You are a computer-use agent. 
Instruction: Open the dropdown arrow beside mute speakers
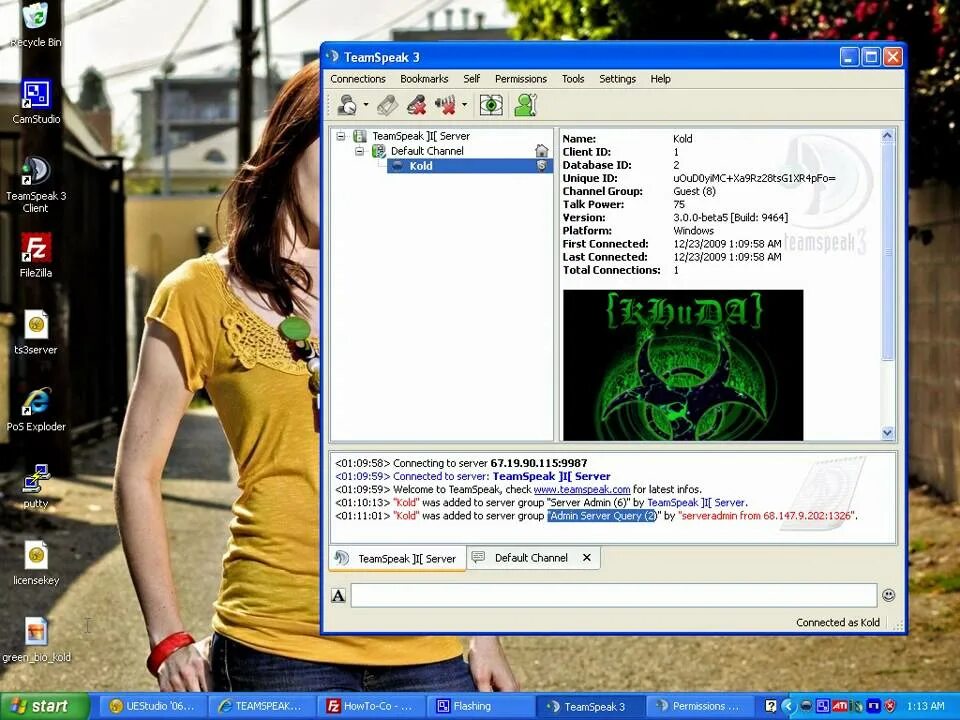click(x=465, y=105)
